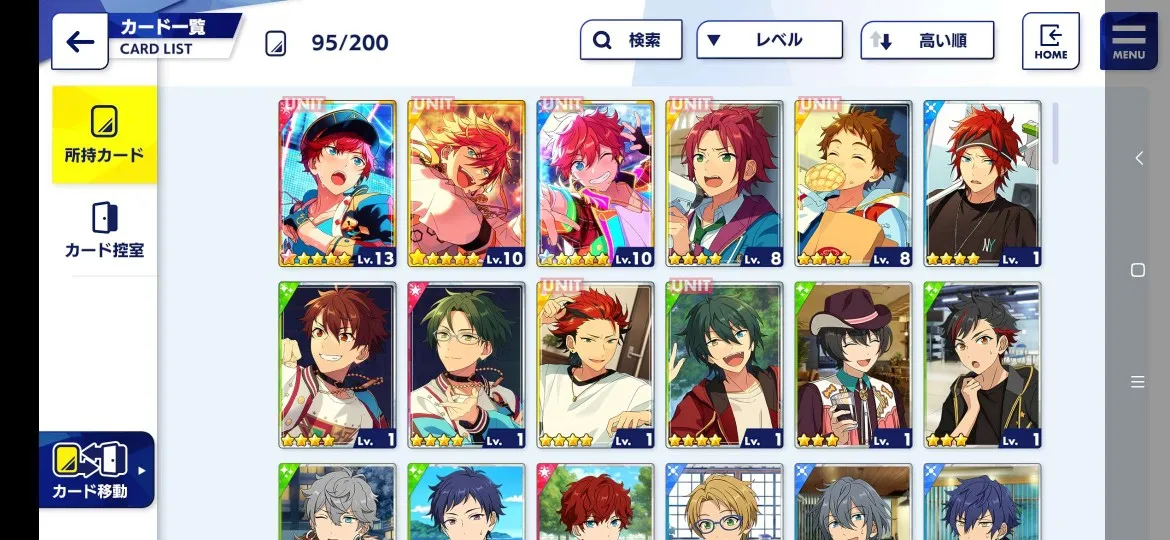Click the card count icon beside 95/200

(x=275, y=43)
